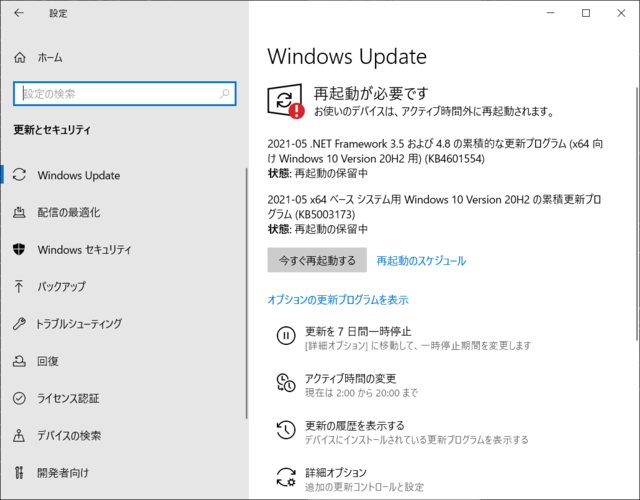Click 現在は 2:00 から 20:00 まで text

[x=361, y=393]
